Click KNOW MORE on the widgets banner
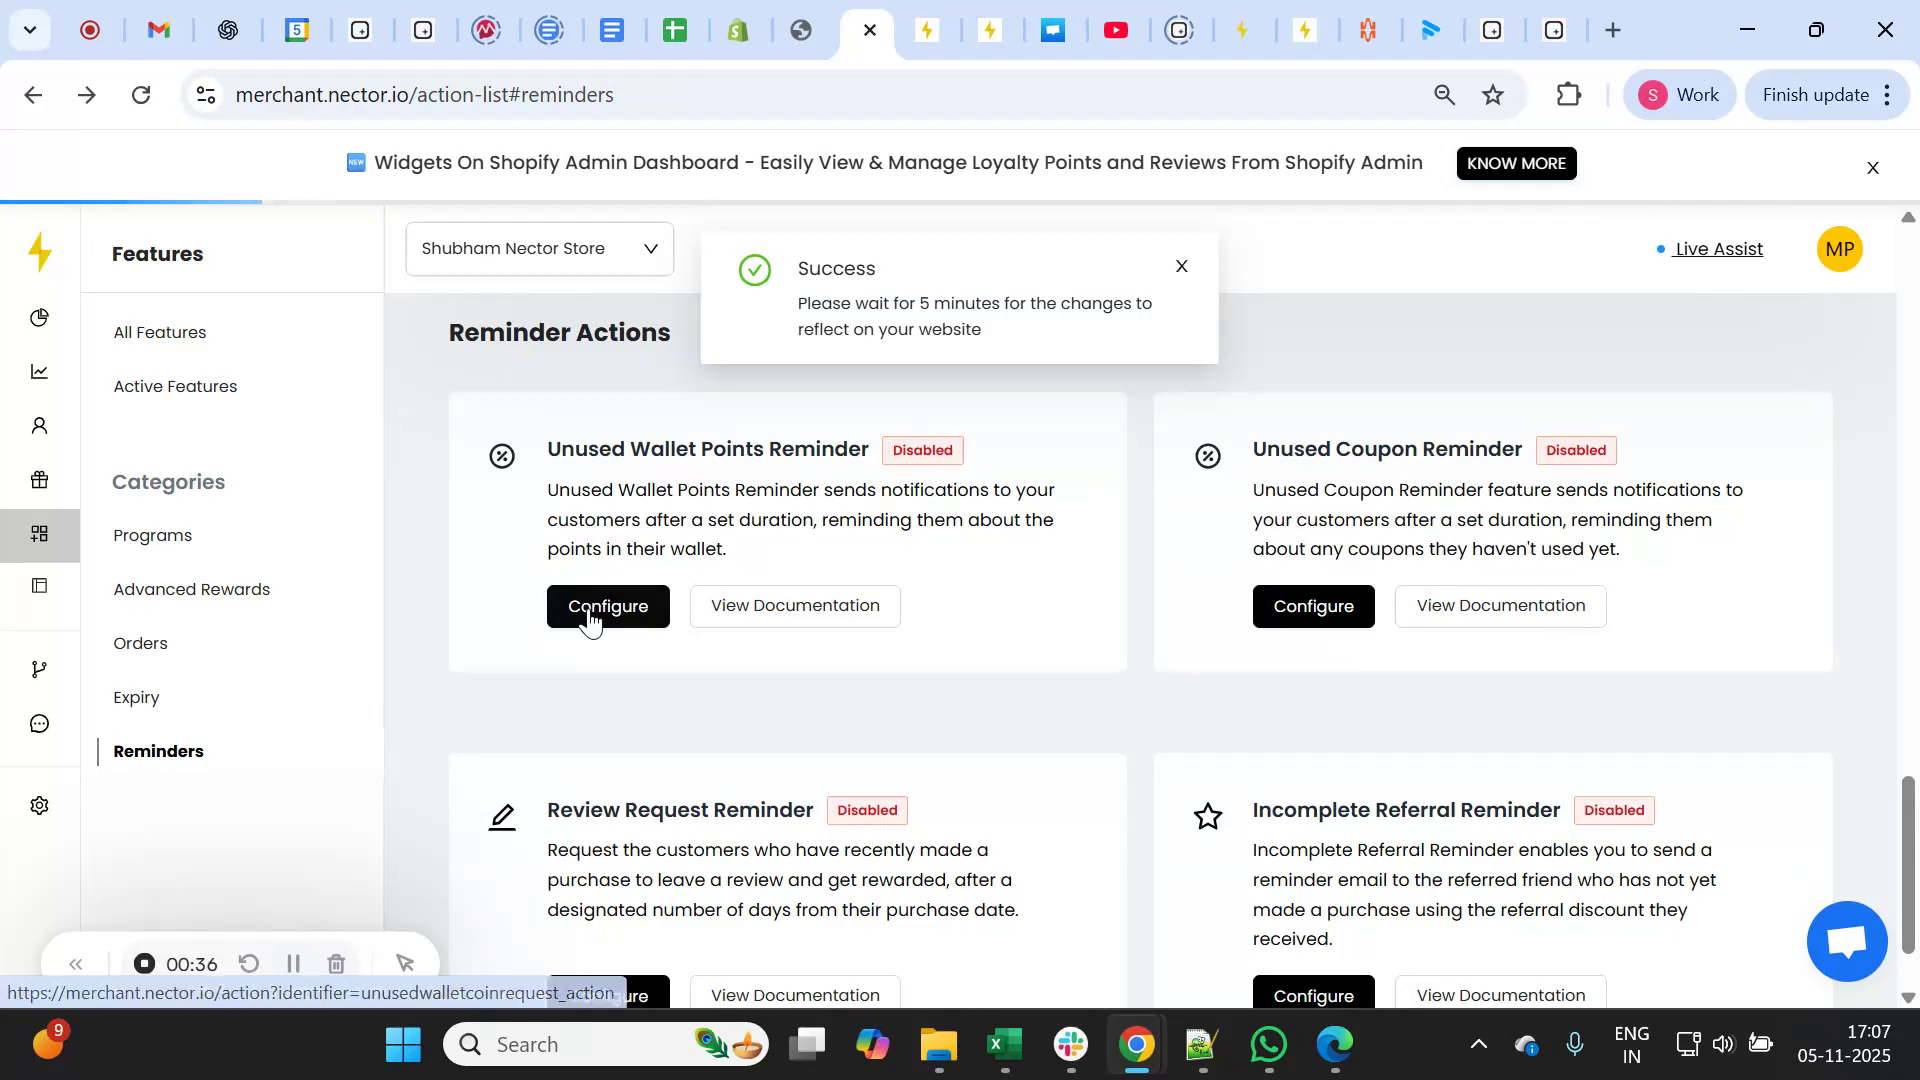Viewport: 1920px width, 1080px height. [x=1516, y=163]
